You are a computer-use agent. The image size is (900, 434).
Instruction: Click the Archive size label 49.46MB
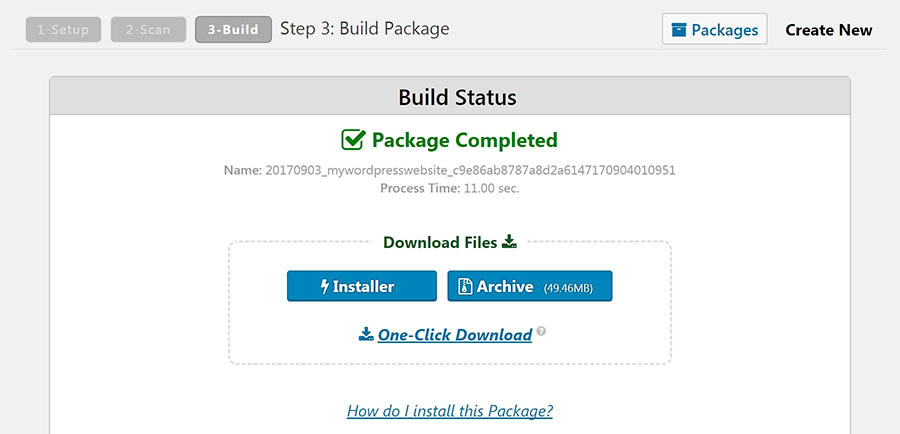pos(568,288)
